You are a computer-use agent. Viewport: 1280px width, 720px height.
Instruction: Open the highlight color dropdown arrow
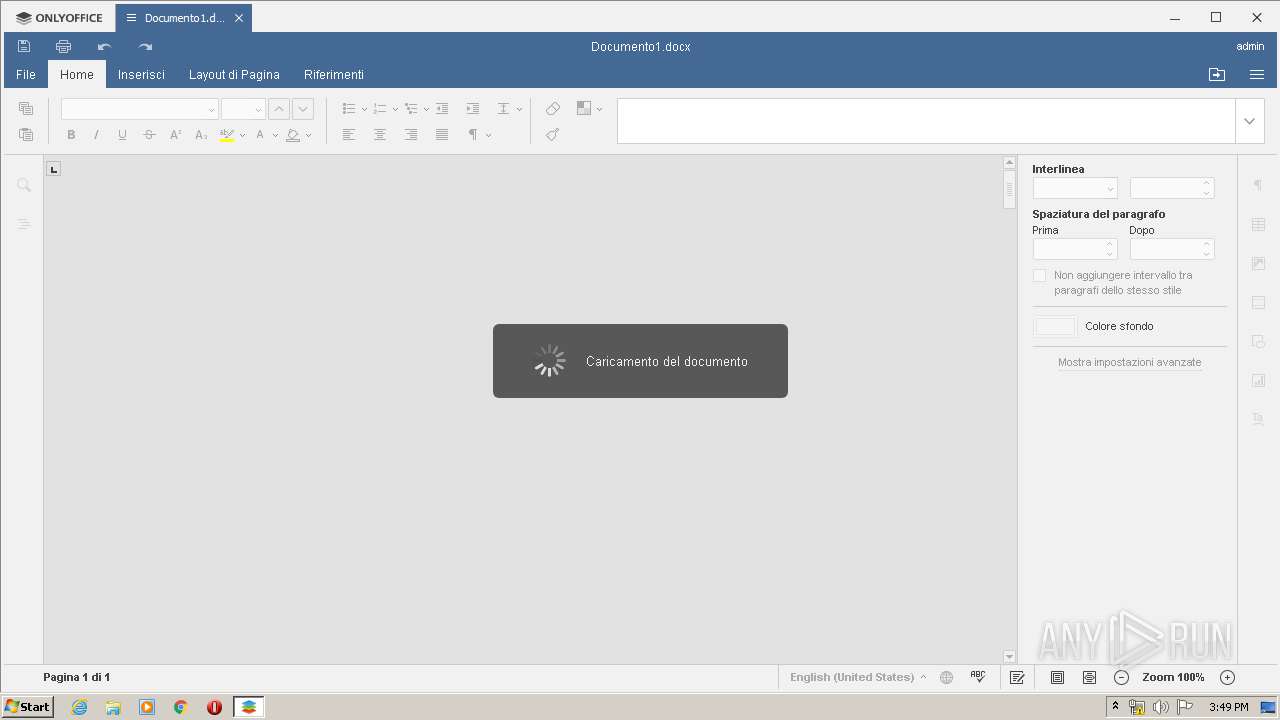[242, 135]
